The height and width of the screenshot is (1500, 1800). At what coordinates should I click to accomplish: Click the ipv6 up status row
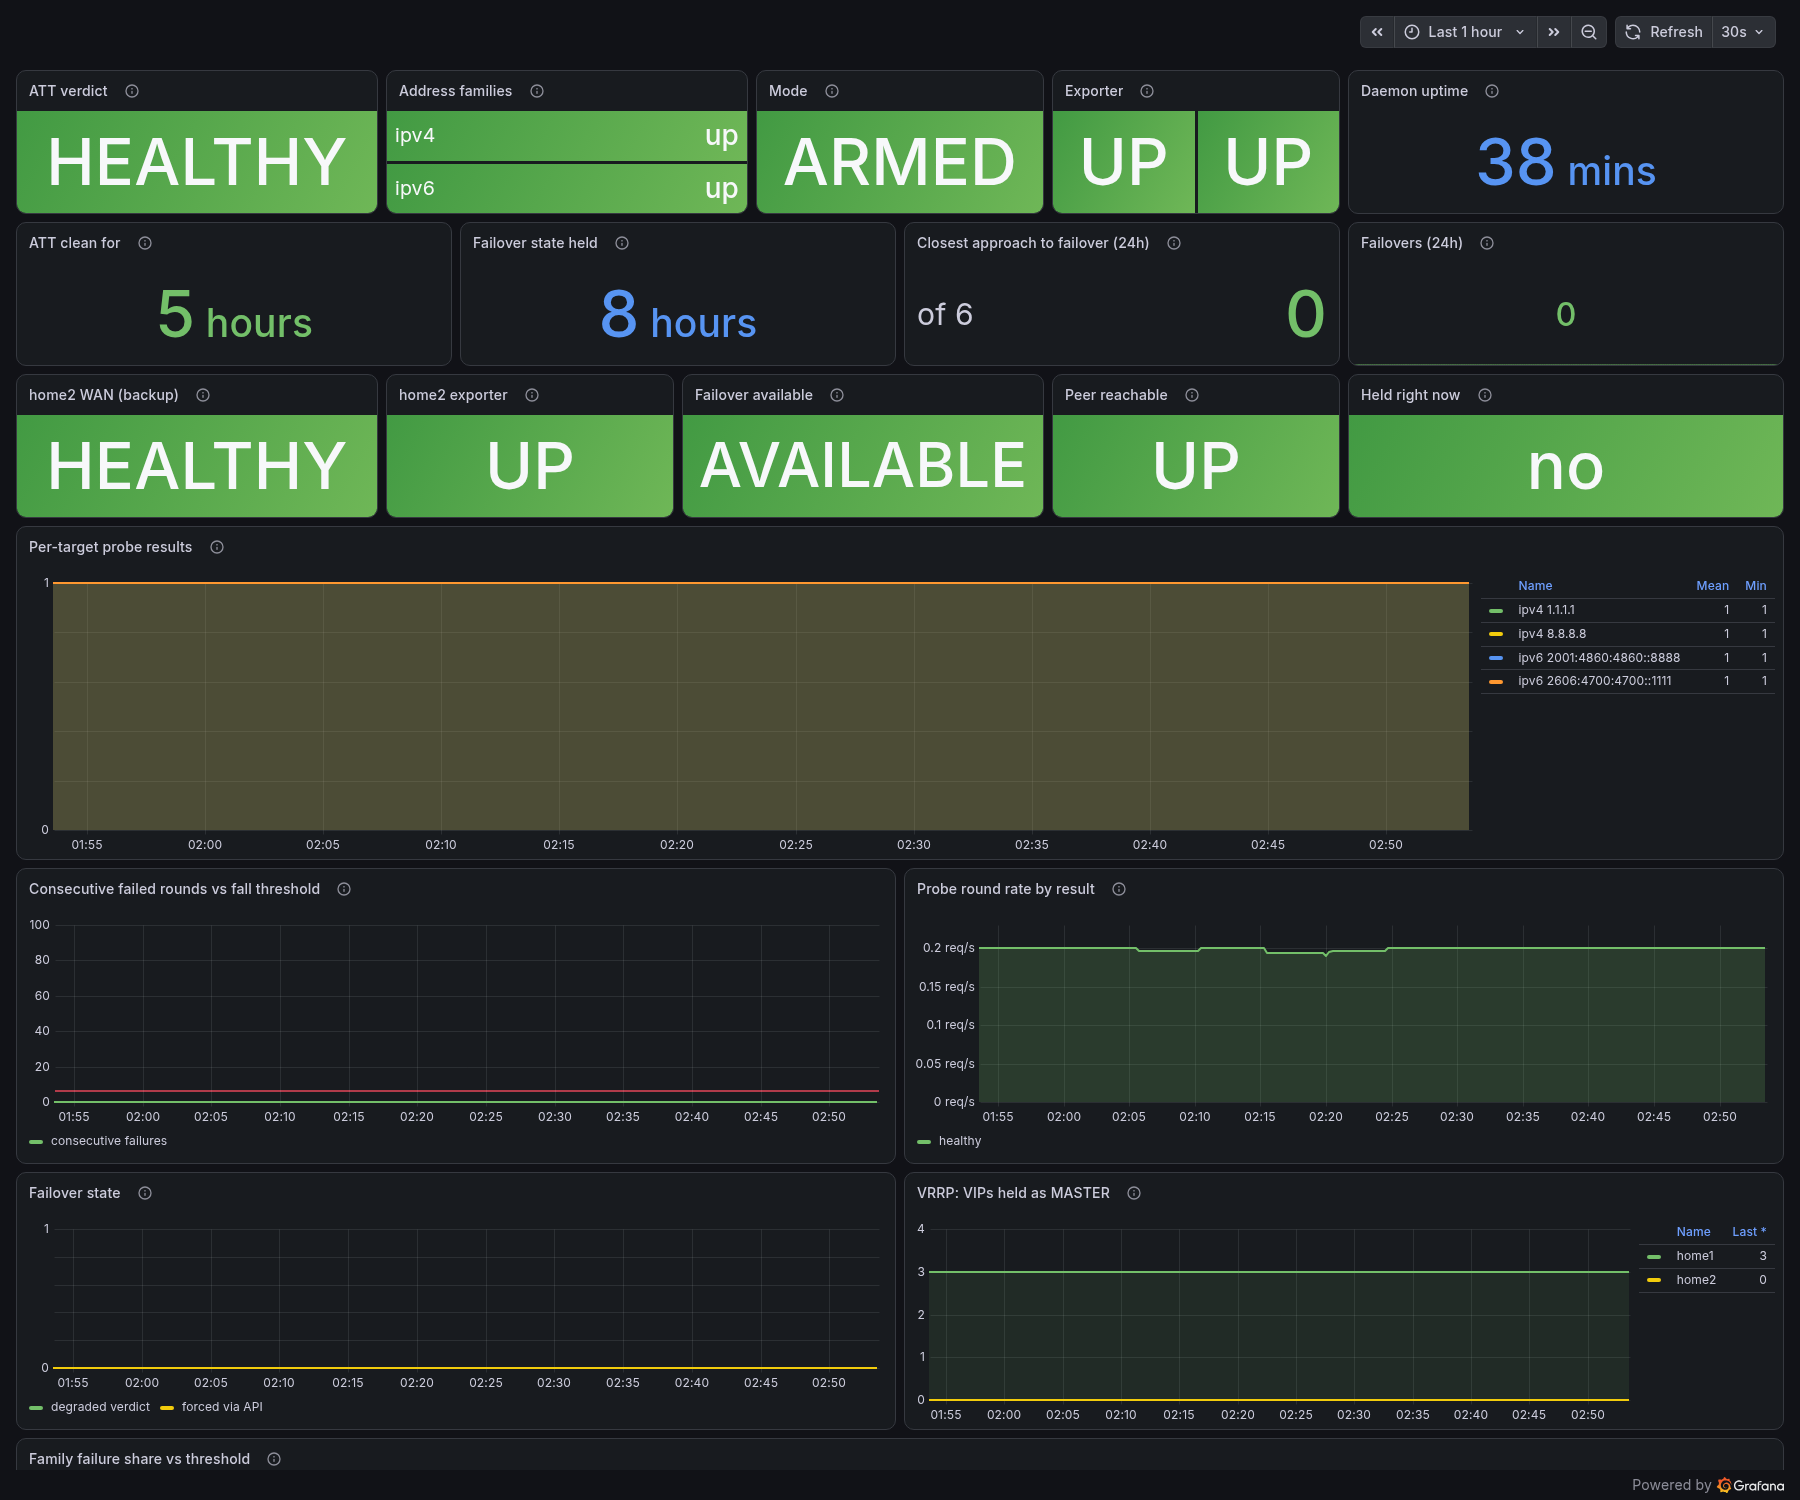567,188
